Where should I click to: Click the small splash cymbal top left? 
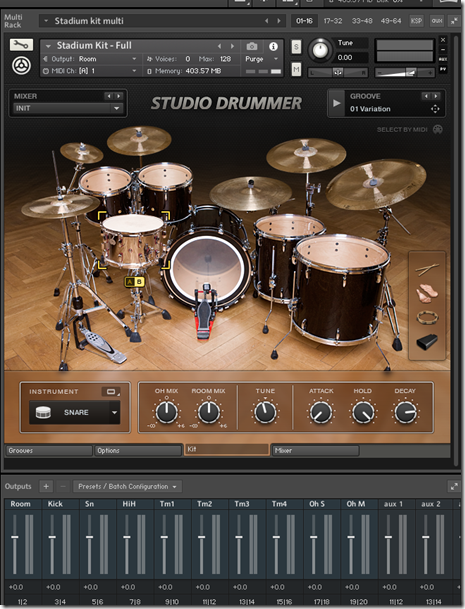click(82, 152)
